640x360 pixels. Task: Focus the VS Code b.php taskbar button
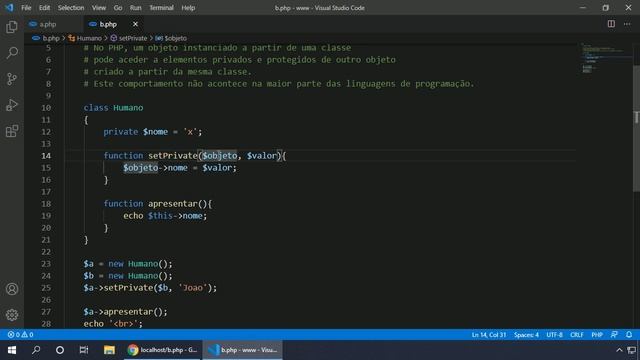(x=242, y=350)
